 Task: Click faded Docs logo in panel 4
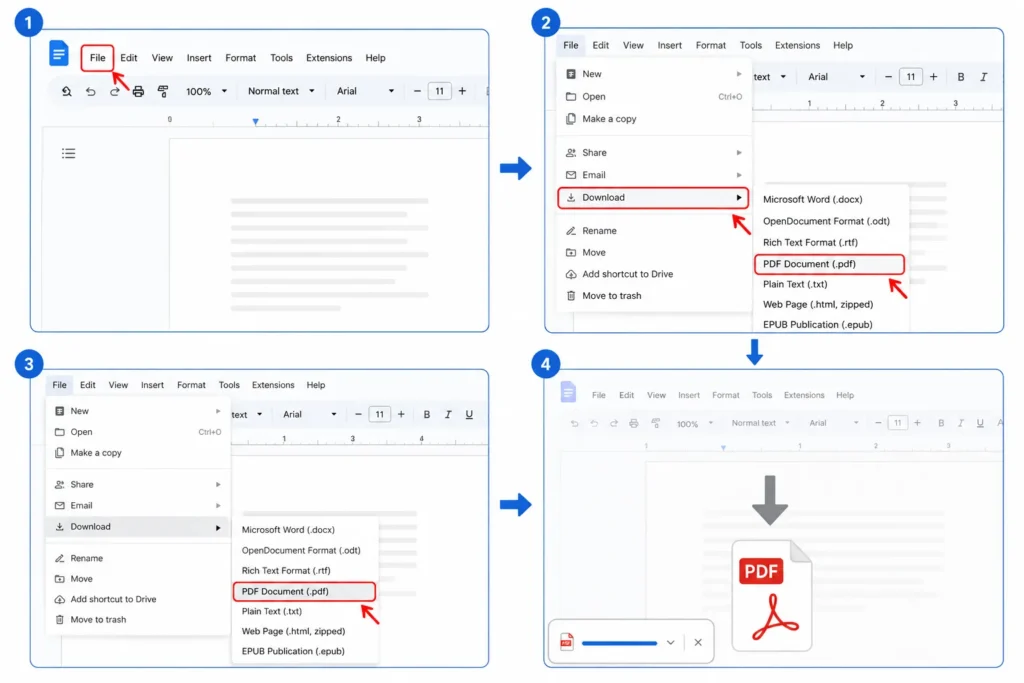tap(568, 392)
